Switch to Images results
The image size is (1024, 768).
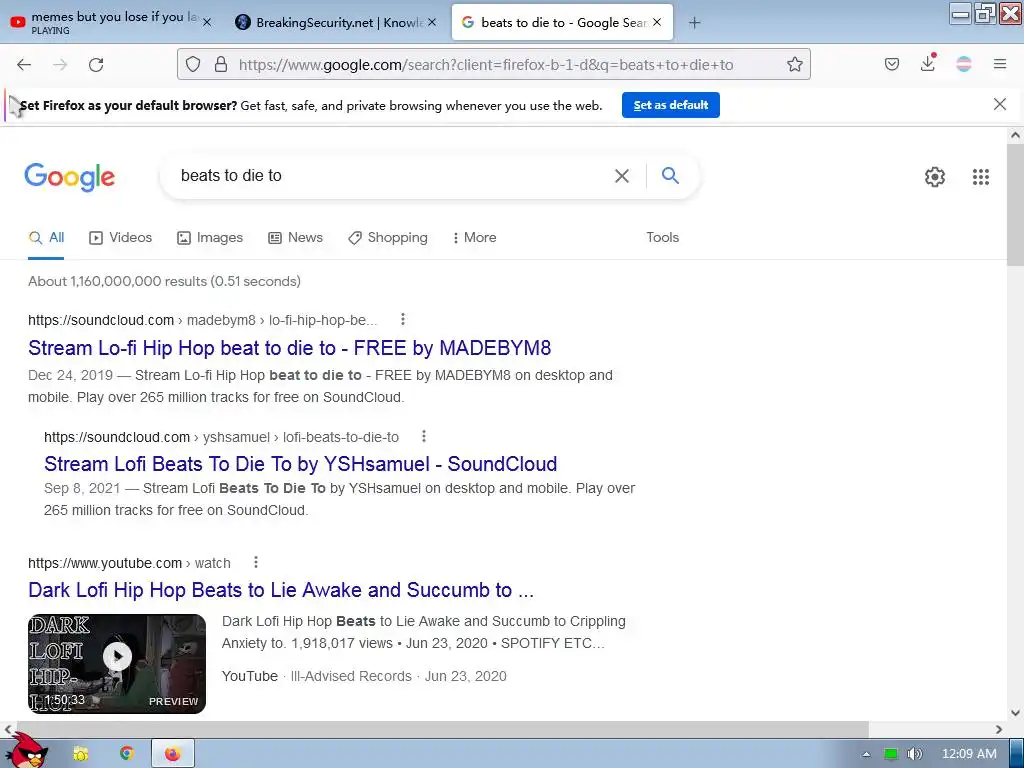[210, 238]
